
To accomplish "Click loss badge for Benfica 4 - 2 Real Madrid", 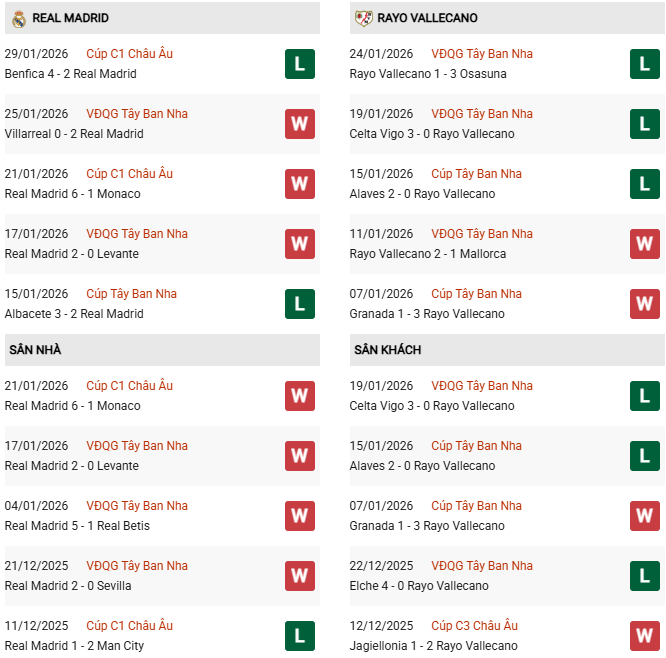I will coord(299,64).
